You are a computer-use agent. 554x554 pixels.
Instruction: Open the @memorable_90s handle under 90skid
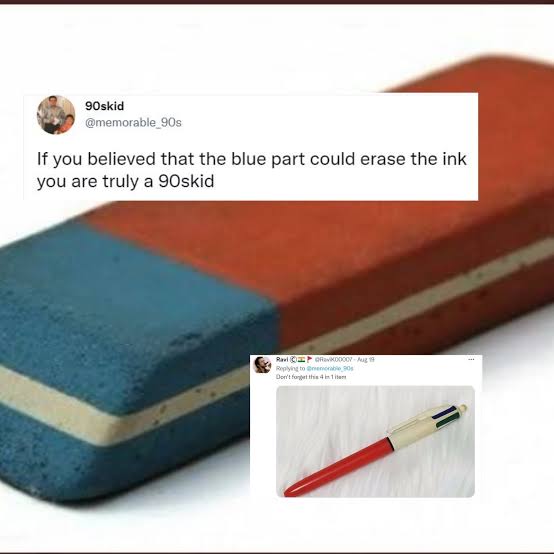[133, 123]
